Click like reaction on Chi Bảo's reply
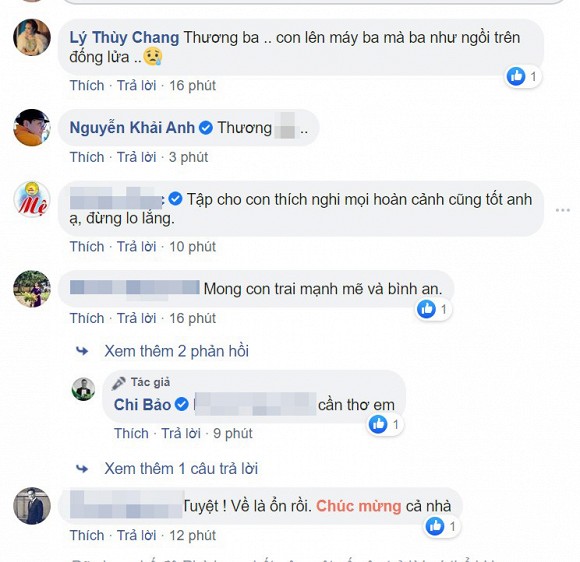 pyautogui.click(x=378, y=424)
